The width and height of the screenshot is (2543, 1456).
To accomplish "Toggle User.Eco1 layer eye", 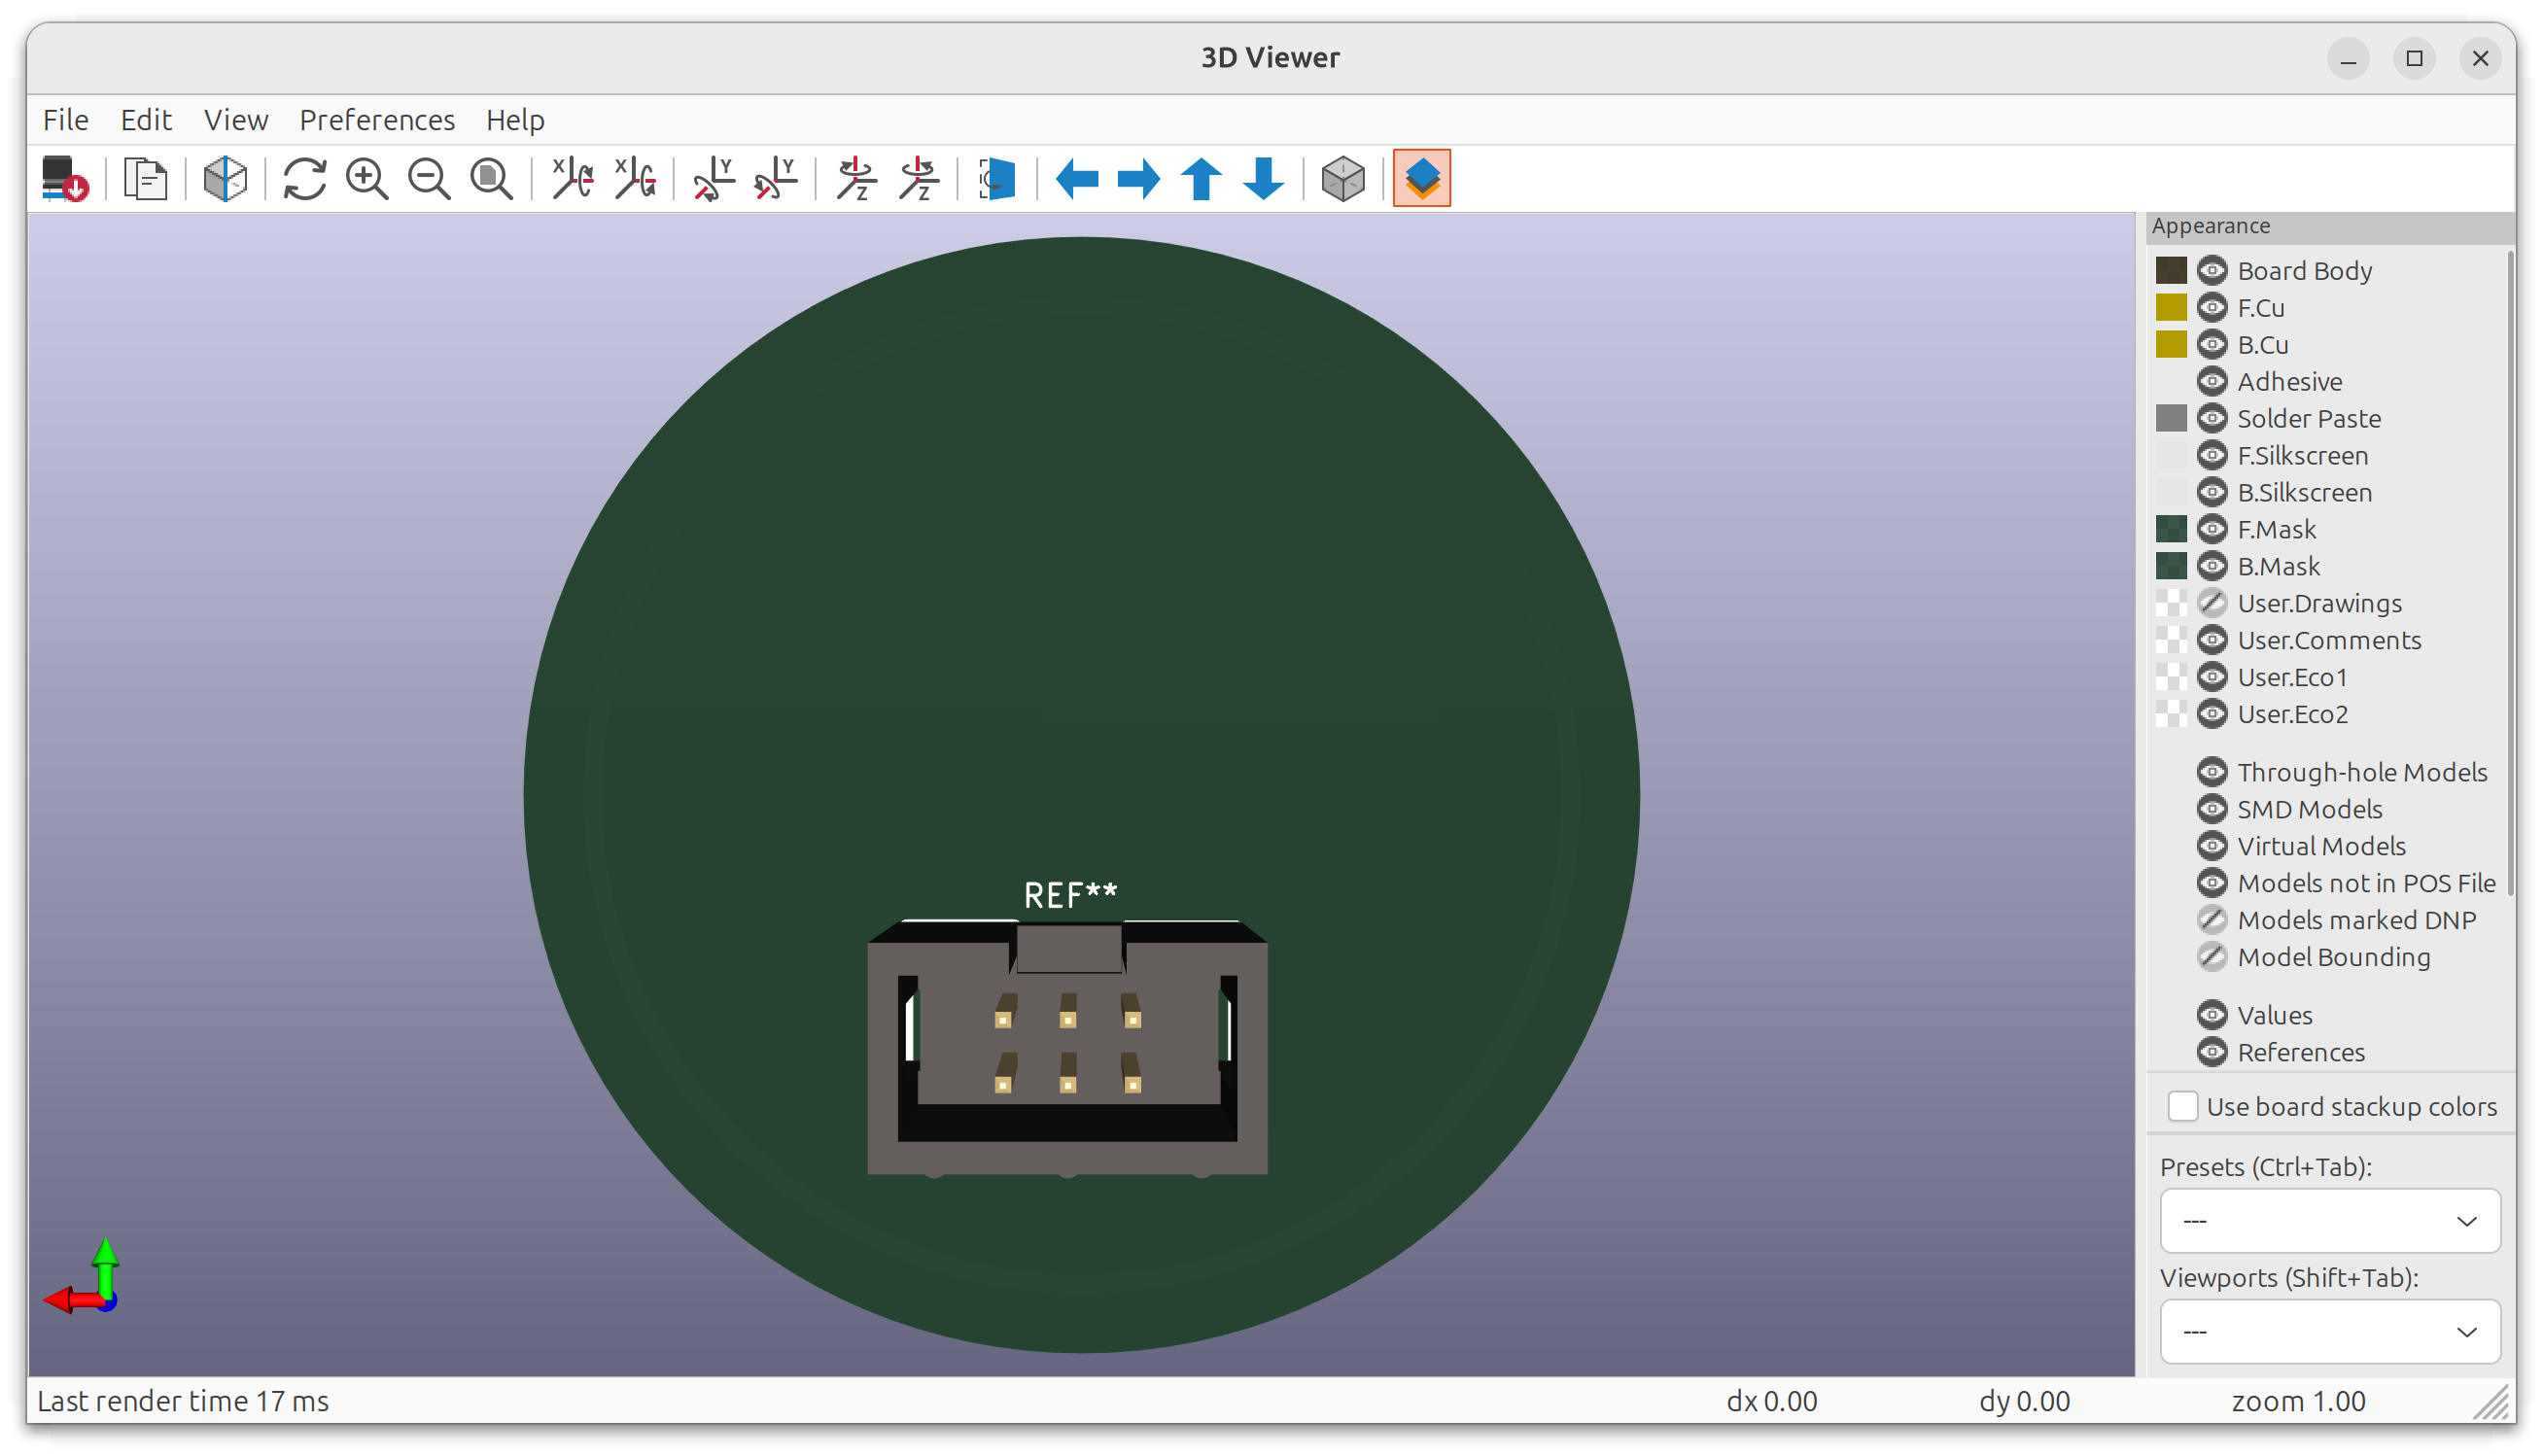I will click(2212, 678).
